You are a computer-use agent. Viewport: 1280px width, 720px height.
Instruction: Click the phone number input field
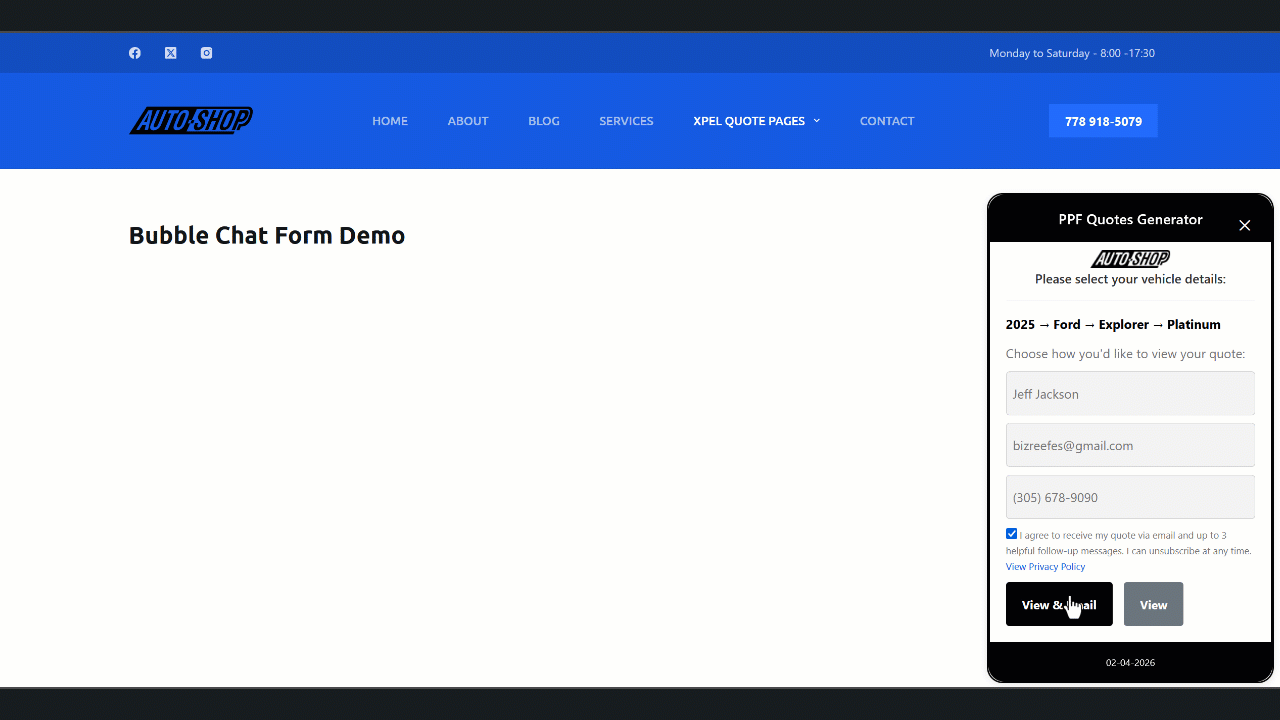point(1130,497)
